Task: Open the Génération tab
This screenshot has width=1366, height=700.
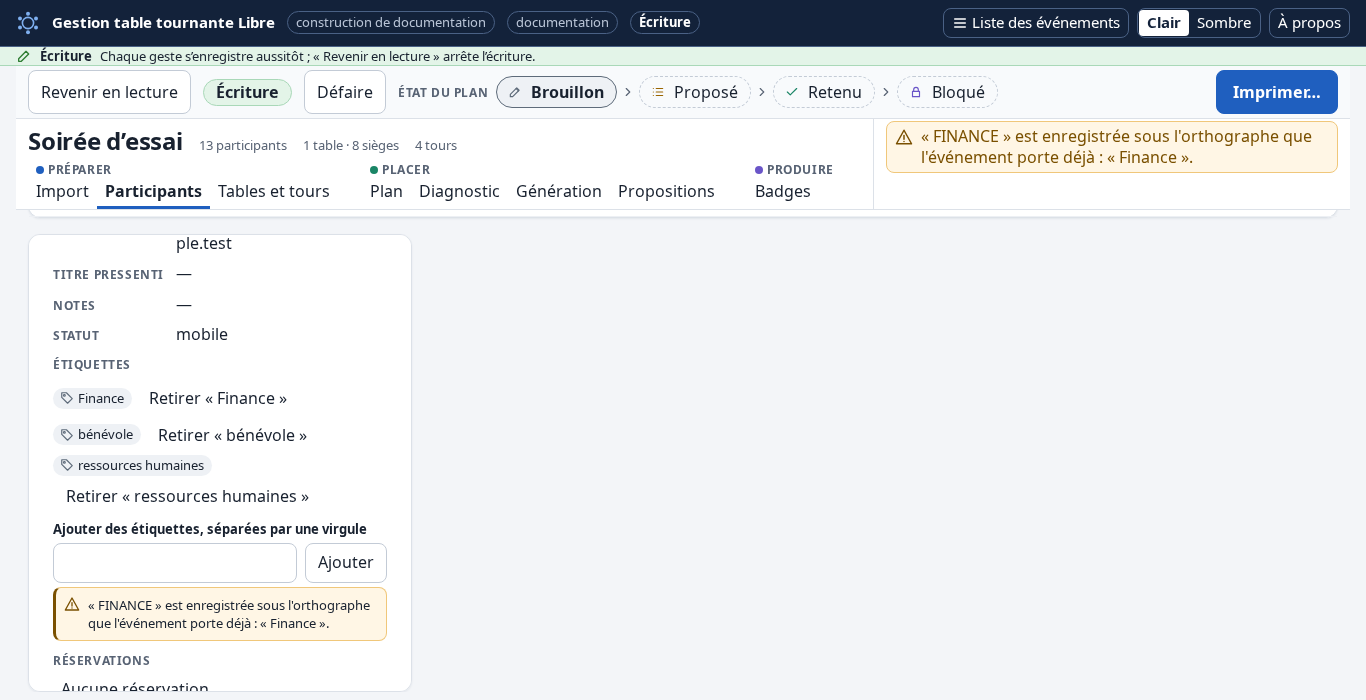Action: pos(559,191)
